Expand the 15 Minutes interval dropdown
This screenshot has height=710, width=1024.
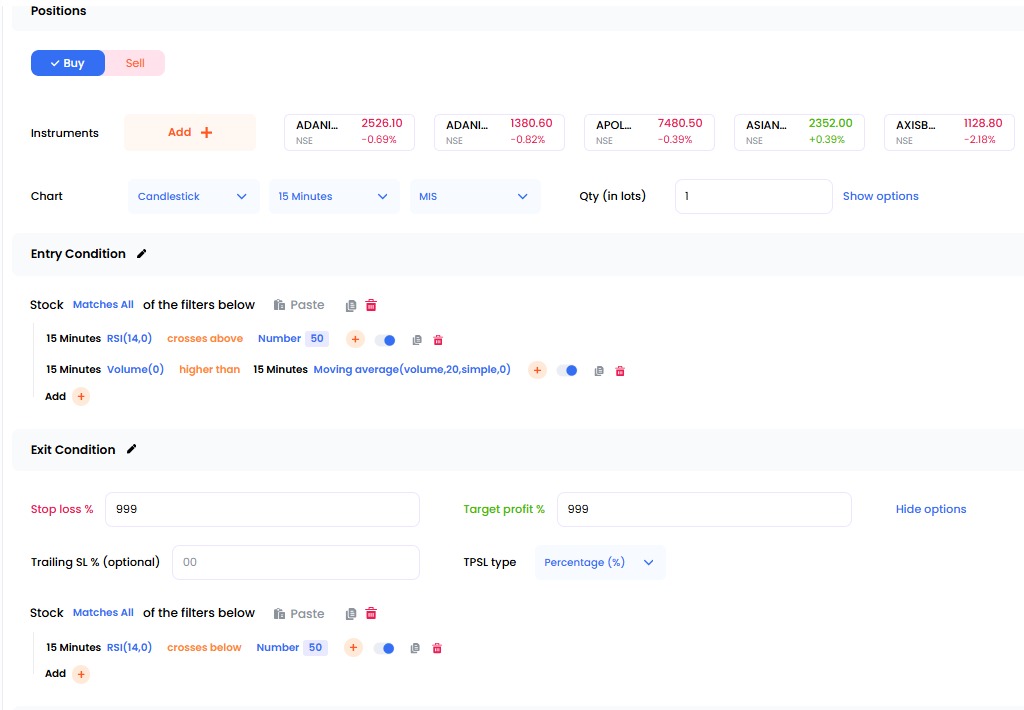point(333,197)
